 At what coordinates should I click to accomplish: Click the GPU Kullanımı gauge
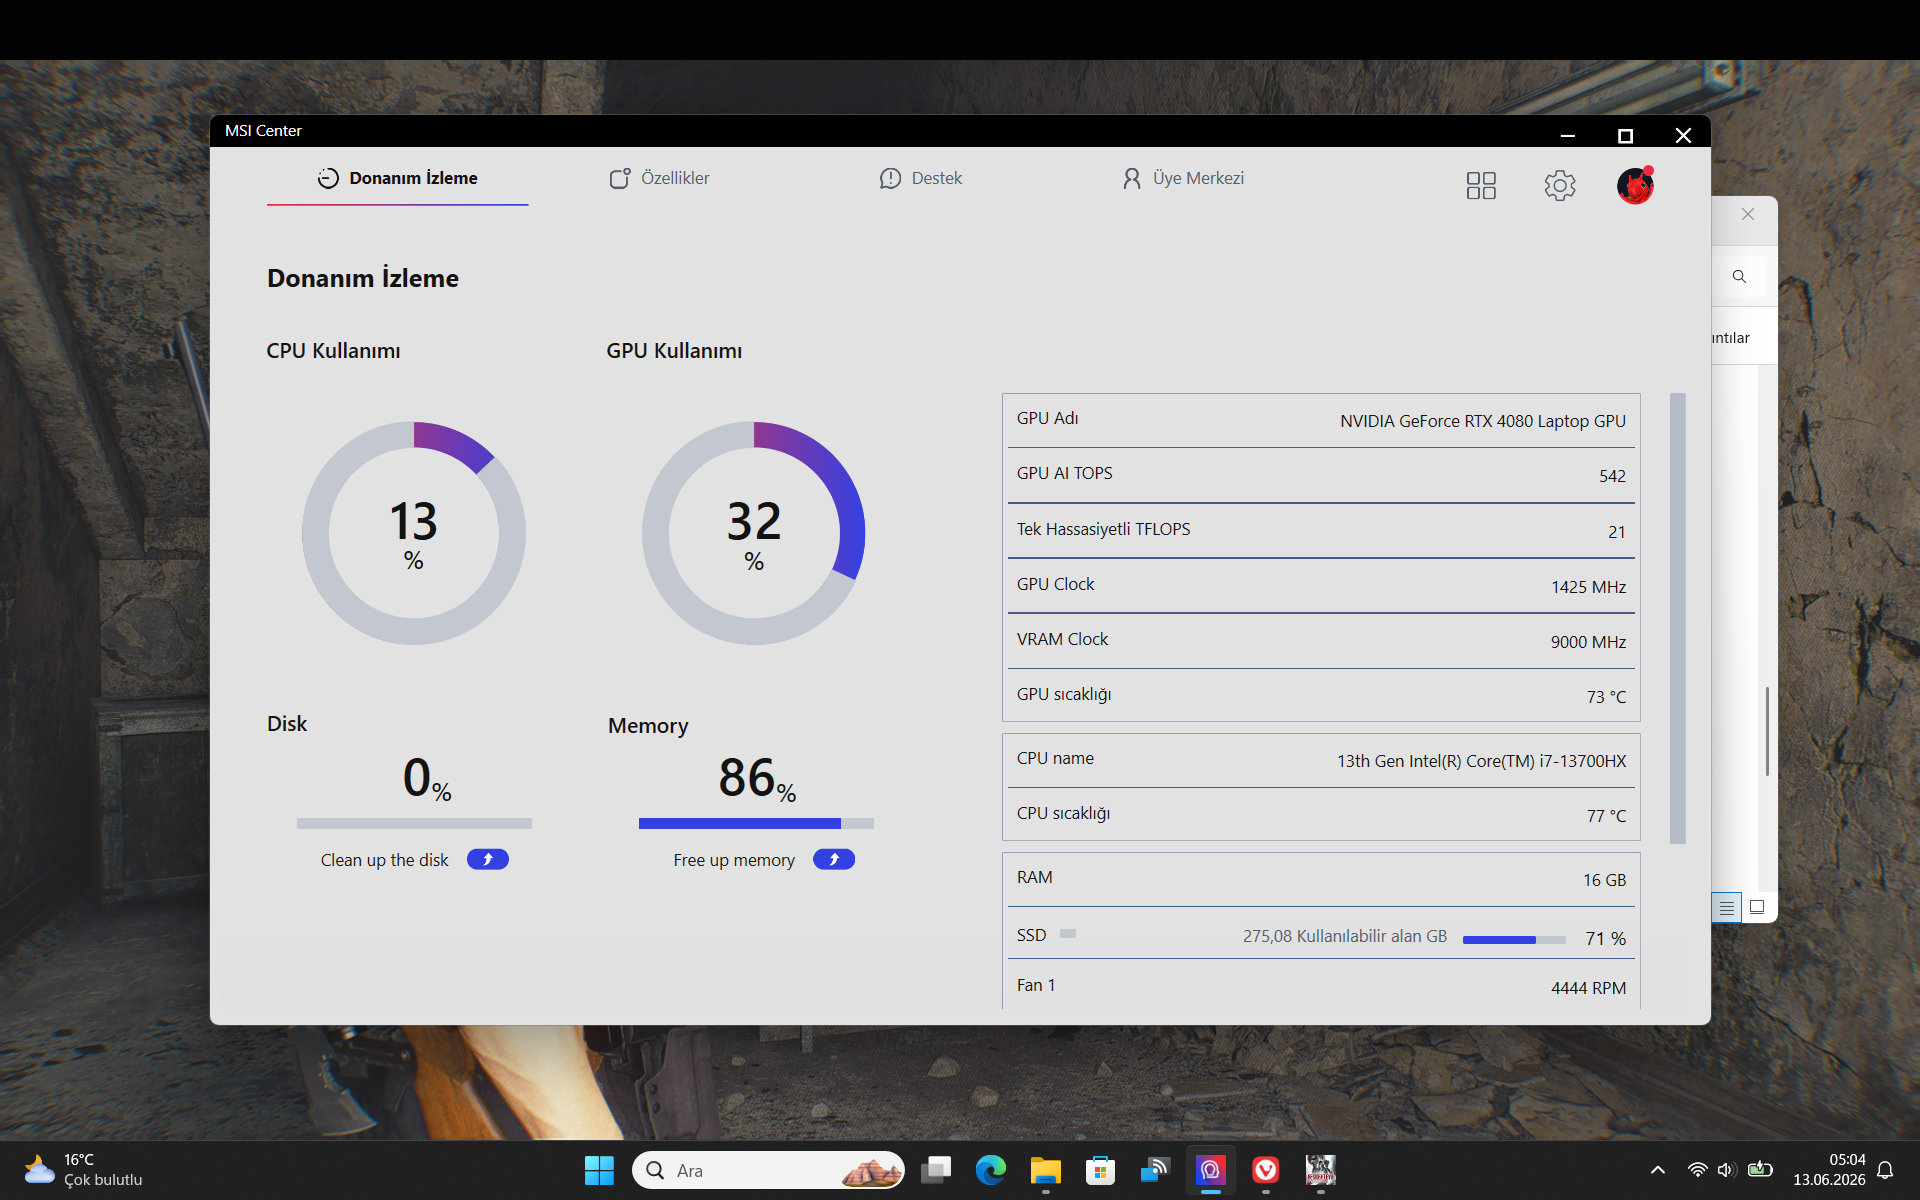coord(754,533)
